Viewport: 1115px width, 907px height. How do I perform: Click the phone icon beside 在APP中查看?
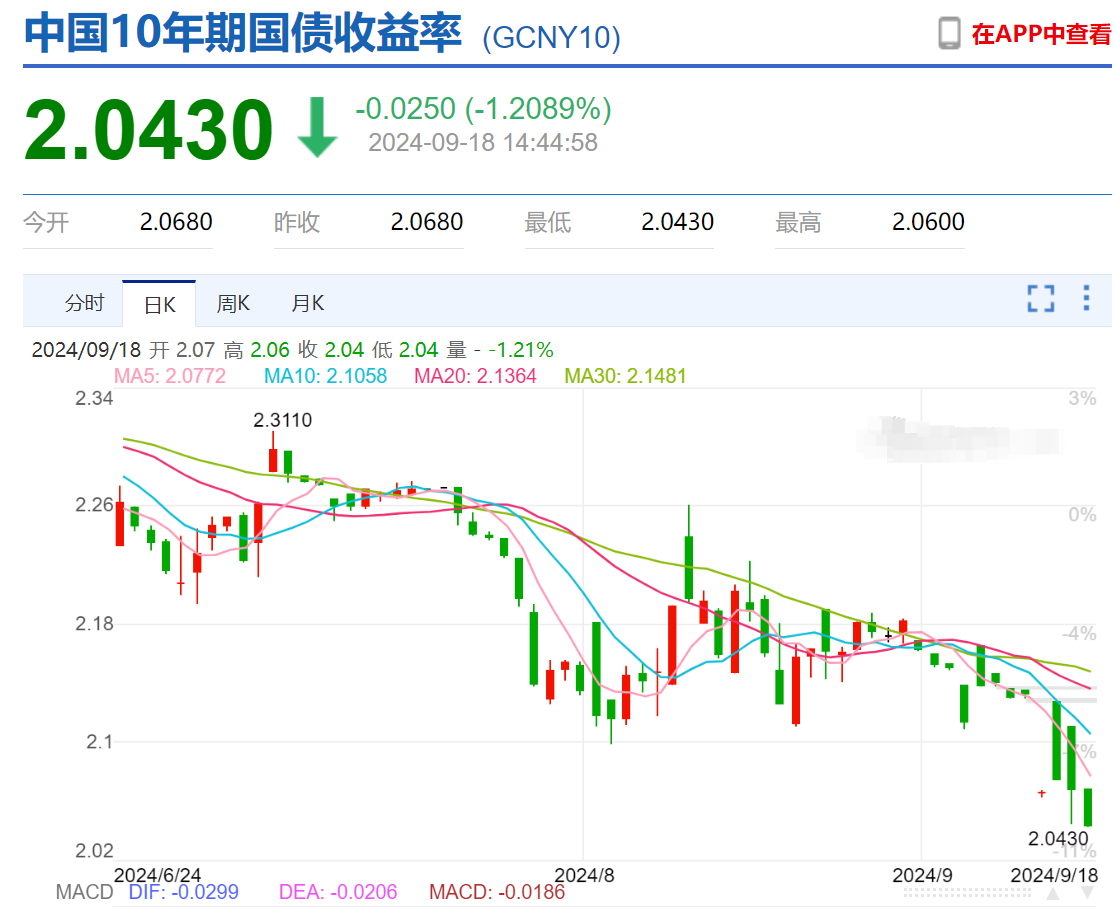[x=949, y=33]
